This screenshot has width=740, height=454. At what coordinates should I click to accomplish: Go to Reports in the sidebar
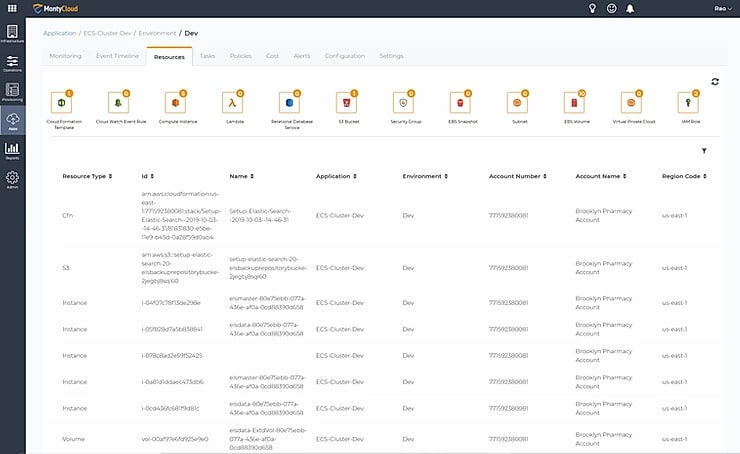click(13, 152)
